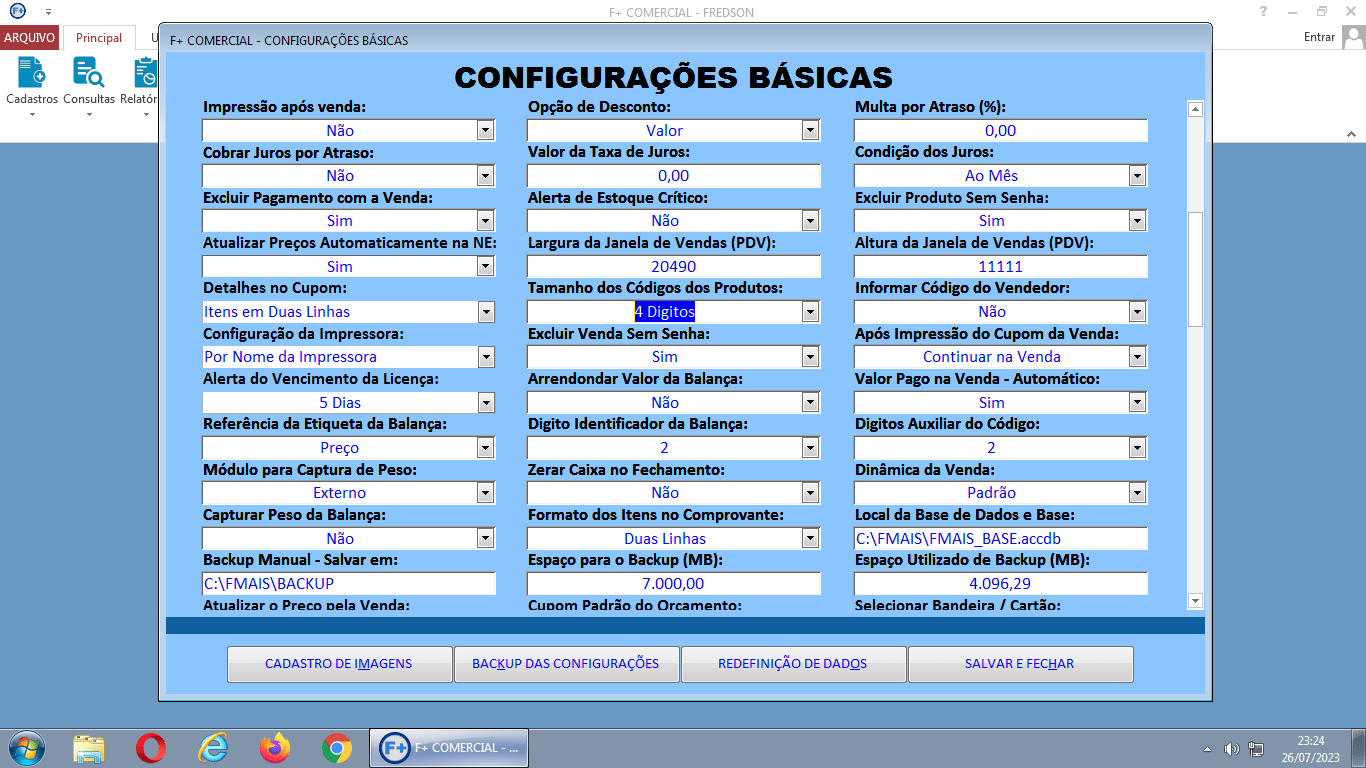
Task: Expand Capturar Peso da Balança dropdown
Action: coord(485,538)
